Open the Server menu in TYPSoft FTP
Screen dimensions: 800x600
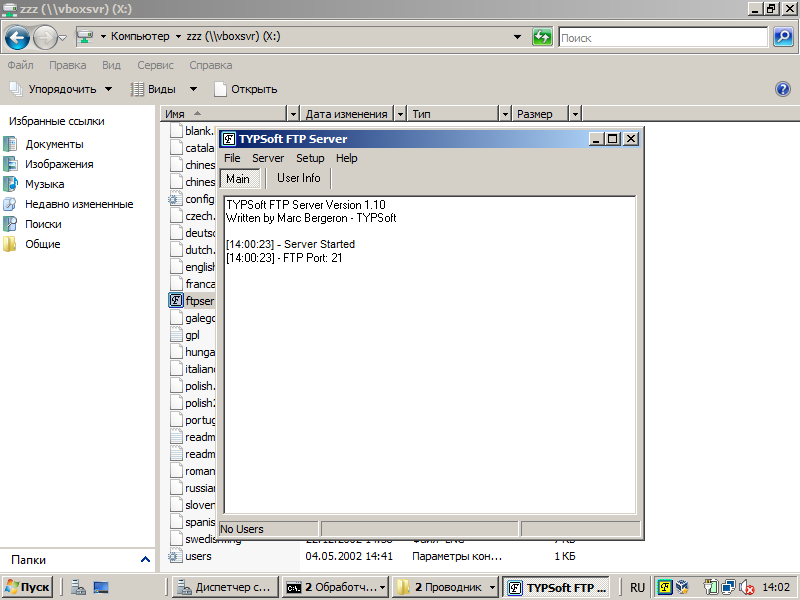[268, 158]
